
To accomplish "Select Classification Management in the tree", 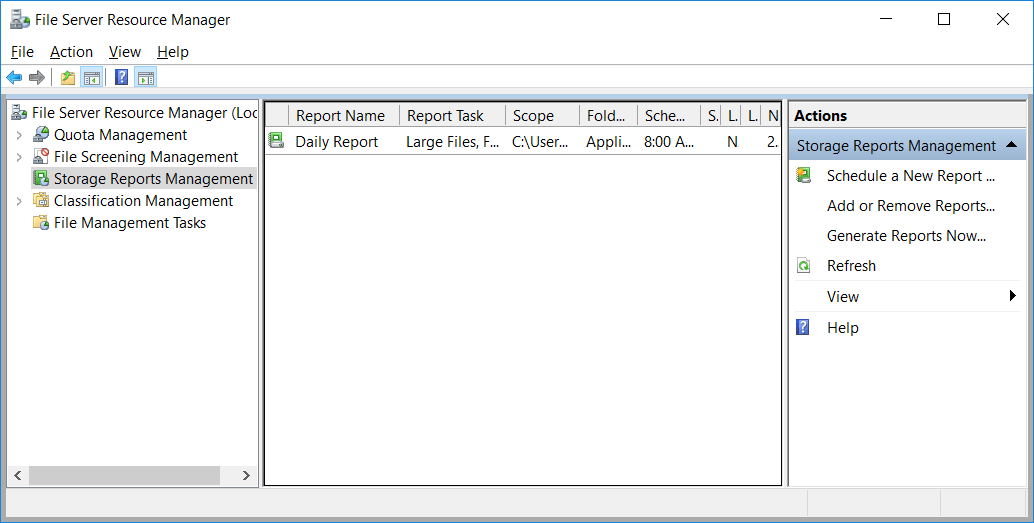I will tap(143, 200).
